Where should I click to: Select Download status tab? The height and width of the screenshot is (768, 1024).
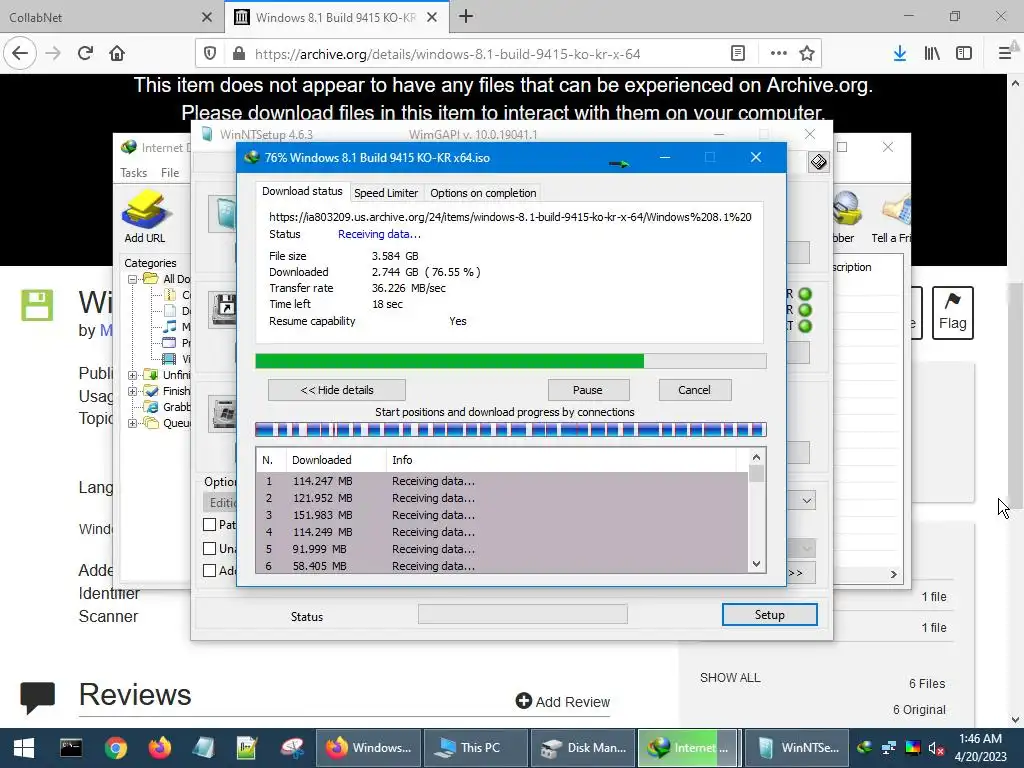(302, 191)
